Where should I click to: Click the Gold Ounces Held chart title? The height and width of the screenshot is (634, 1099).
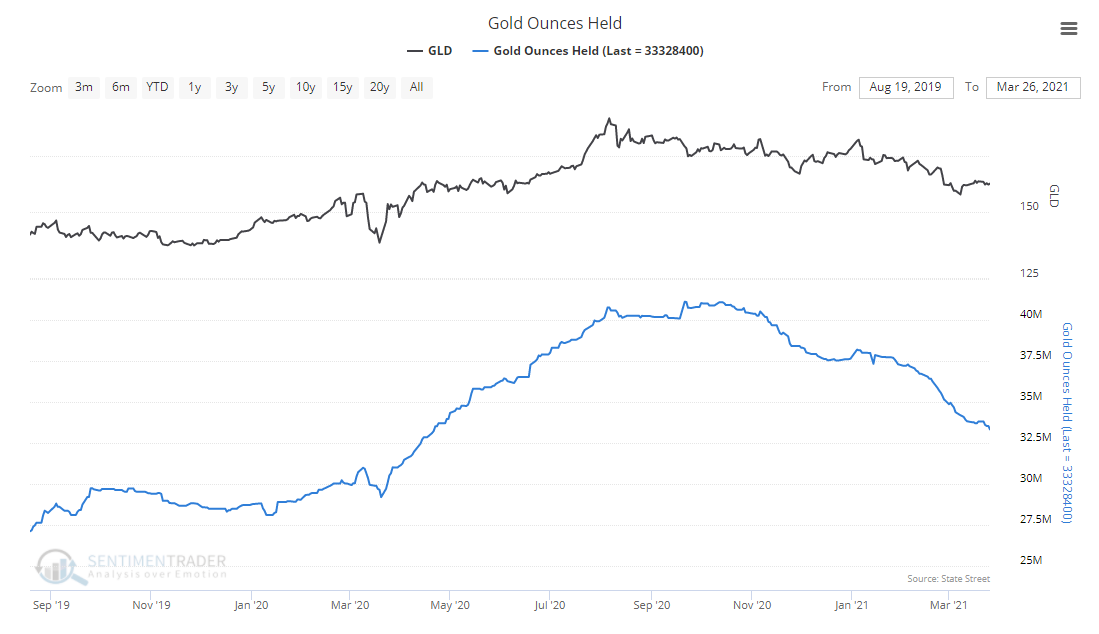point(554,23)
